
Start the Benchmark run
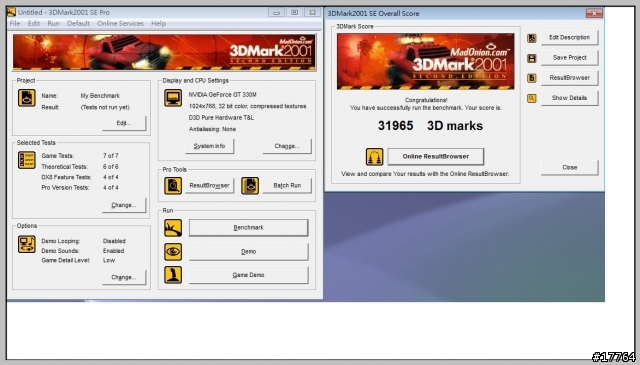pos(248,228)
